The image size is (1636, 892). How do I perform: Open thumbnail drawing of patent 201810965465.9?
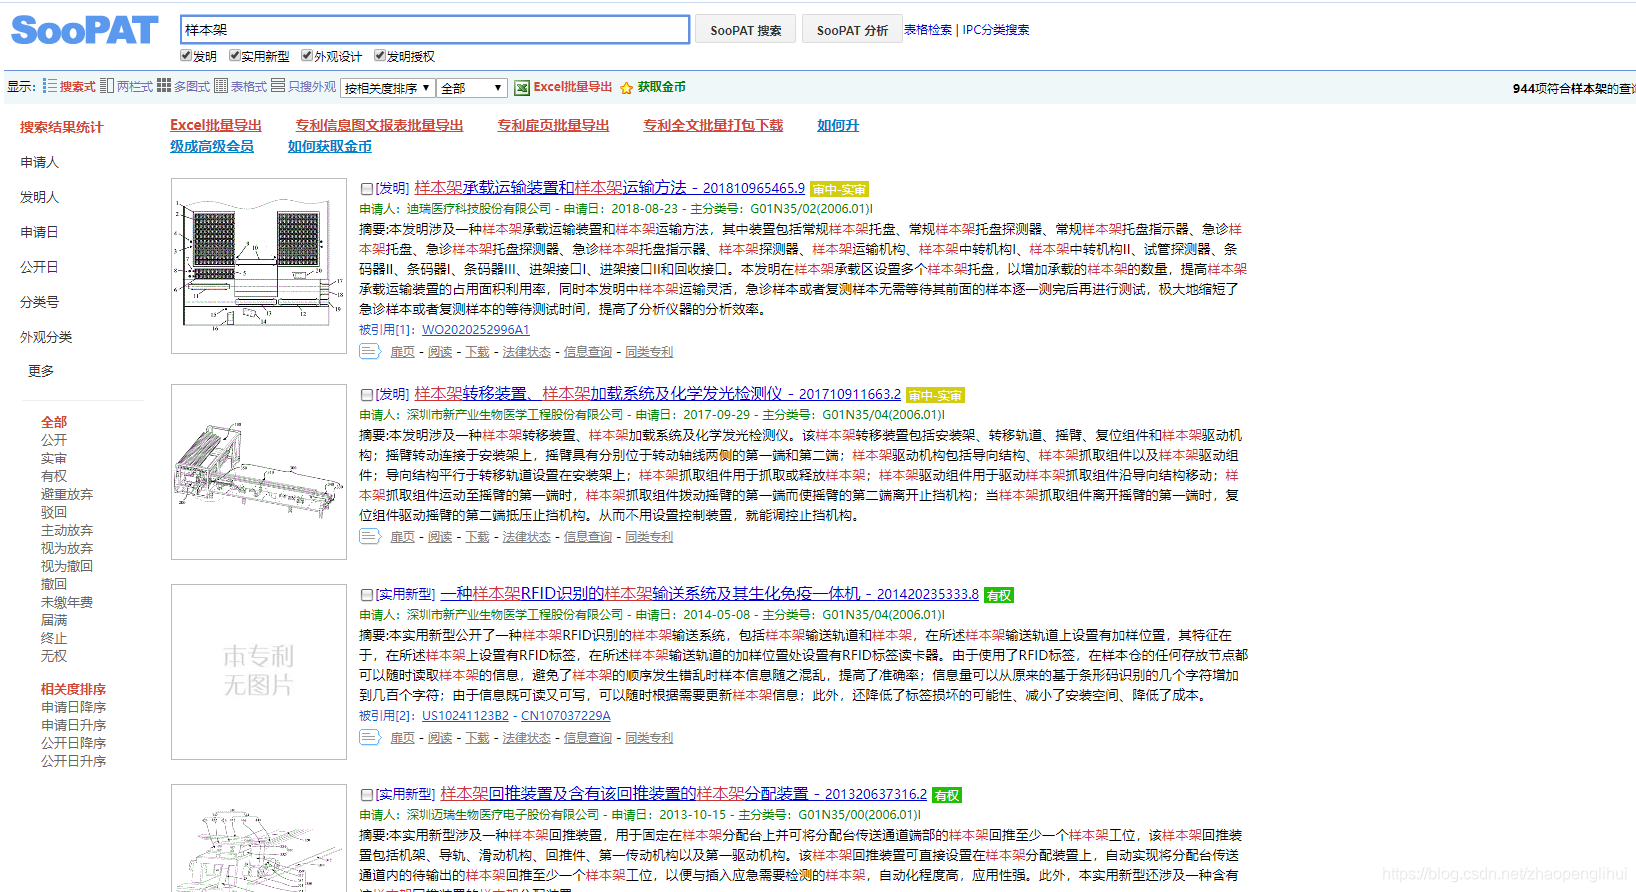tap(259, 266)
